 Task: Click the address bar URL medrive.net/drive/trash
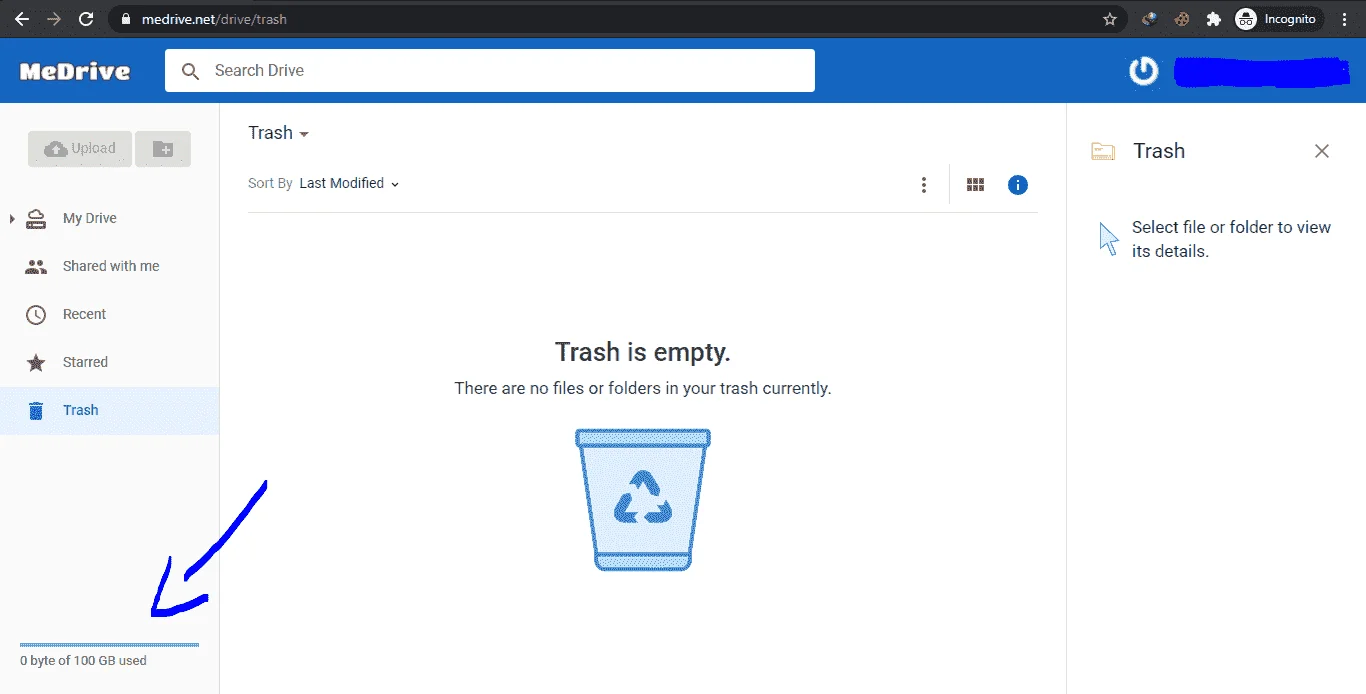point(215,19)
